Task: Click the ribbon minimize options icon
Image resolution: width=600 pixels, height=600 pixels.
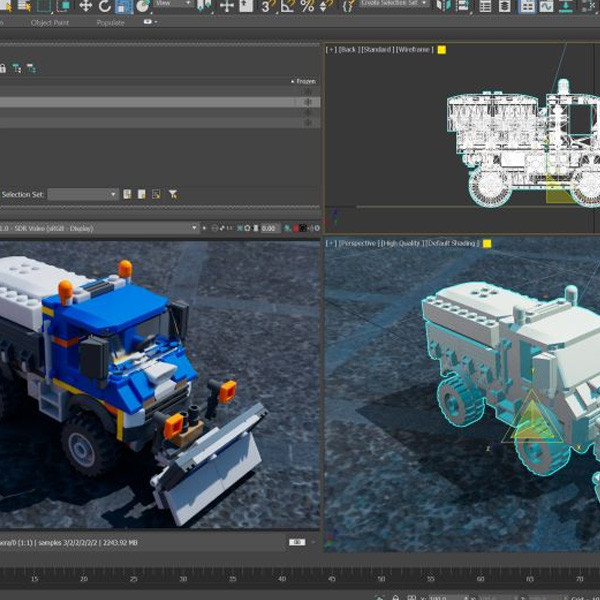Action: [150, 22]
